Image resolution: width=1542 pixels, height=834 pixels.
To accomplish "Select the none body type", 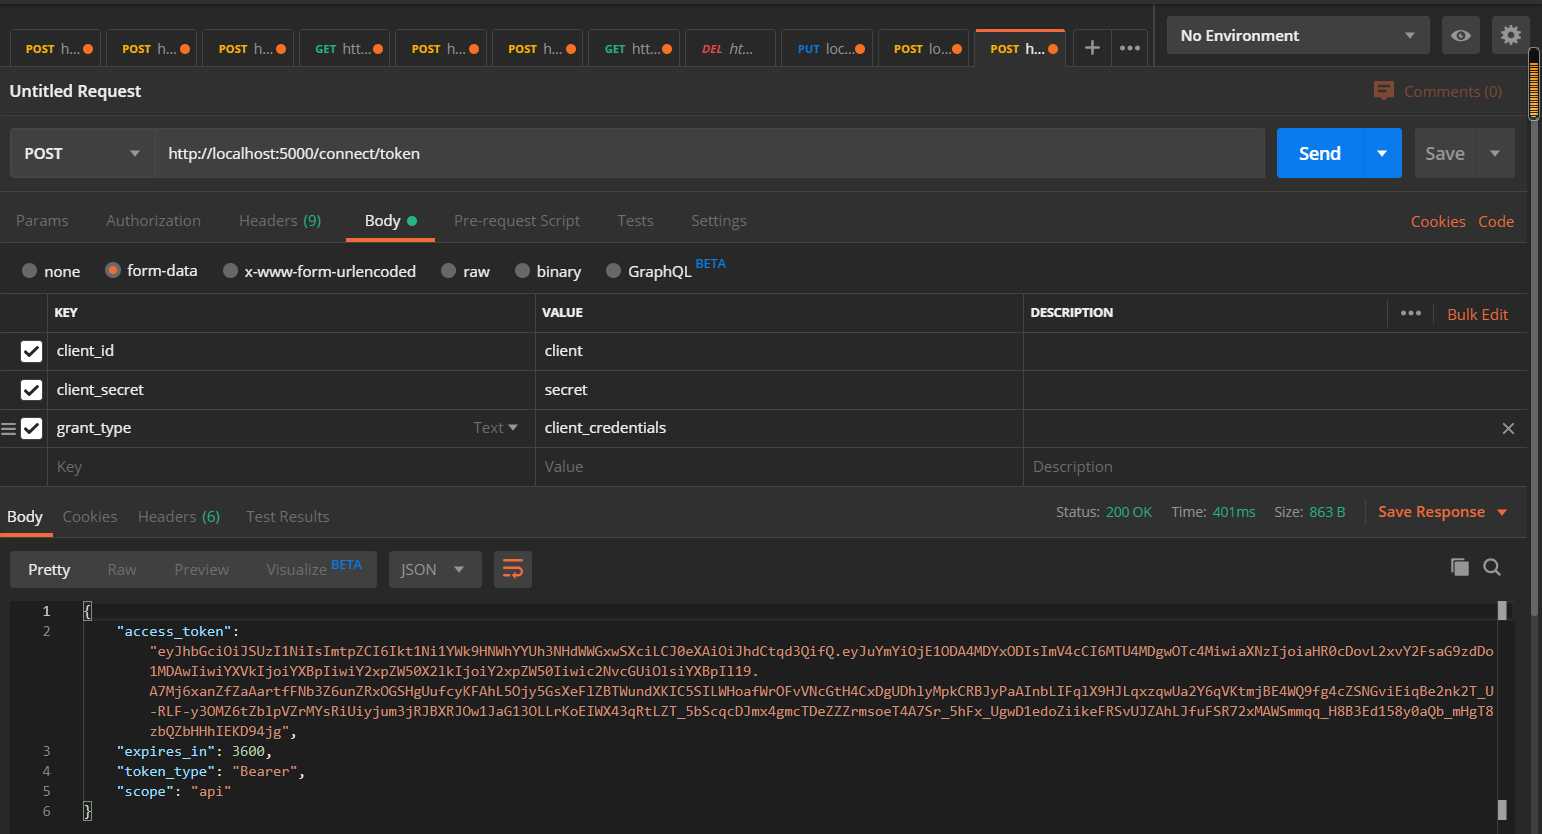I will 29,271.
